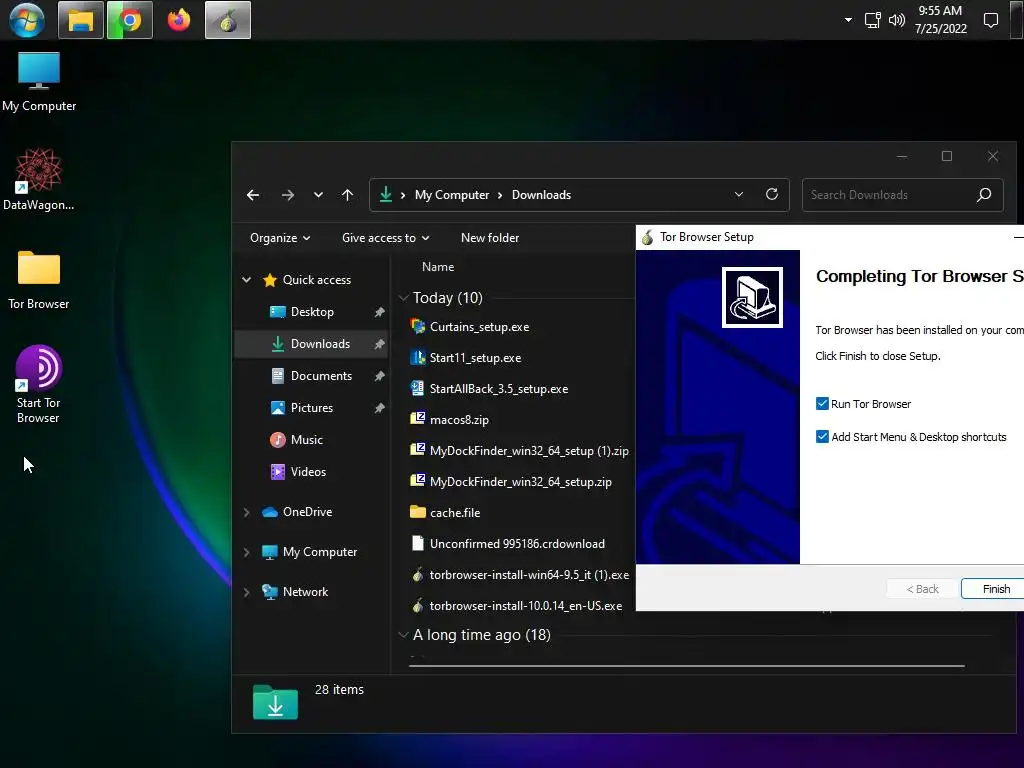Screen dimensions: 1024x768
Task: Show hidden tray icons arrow
Action: (848, 20)
